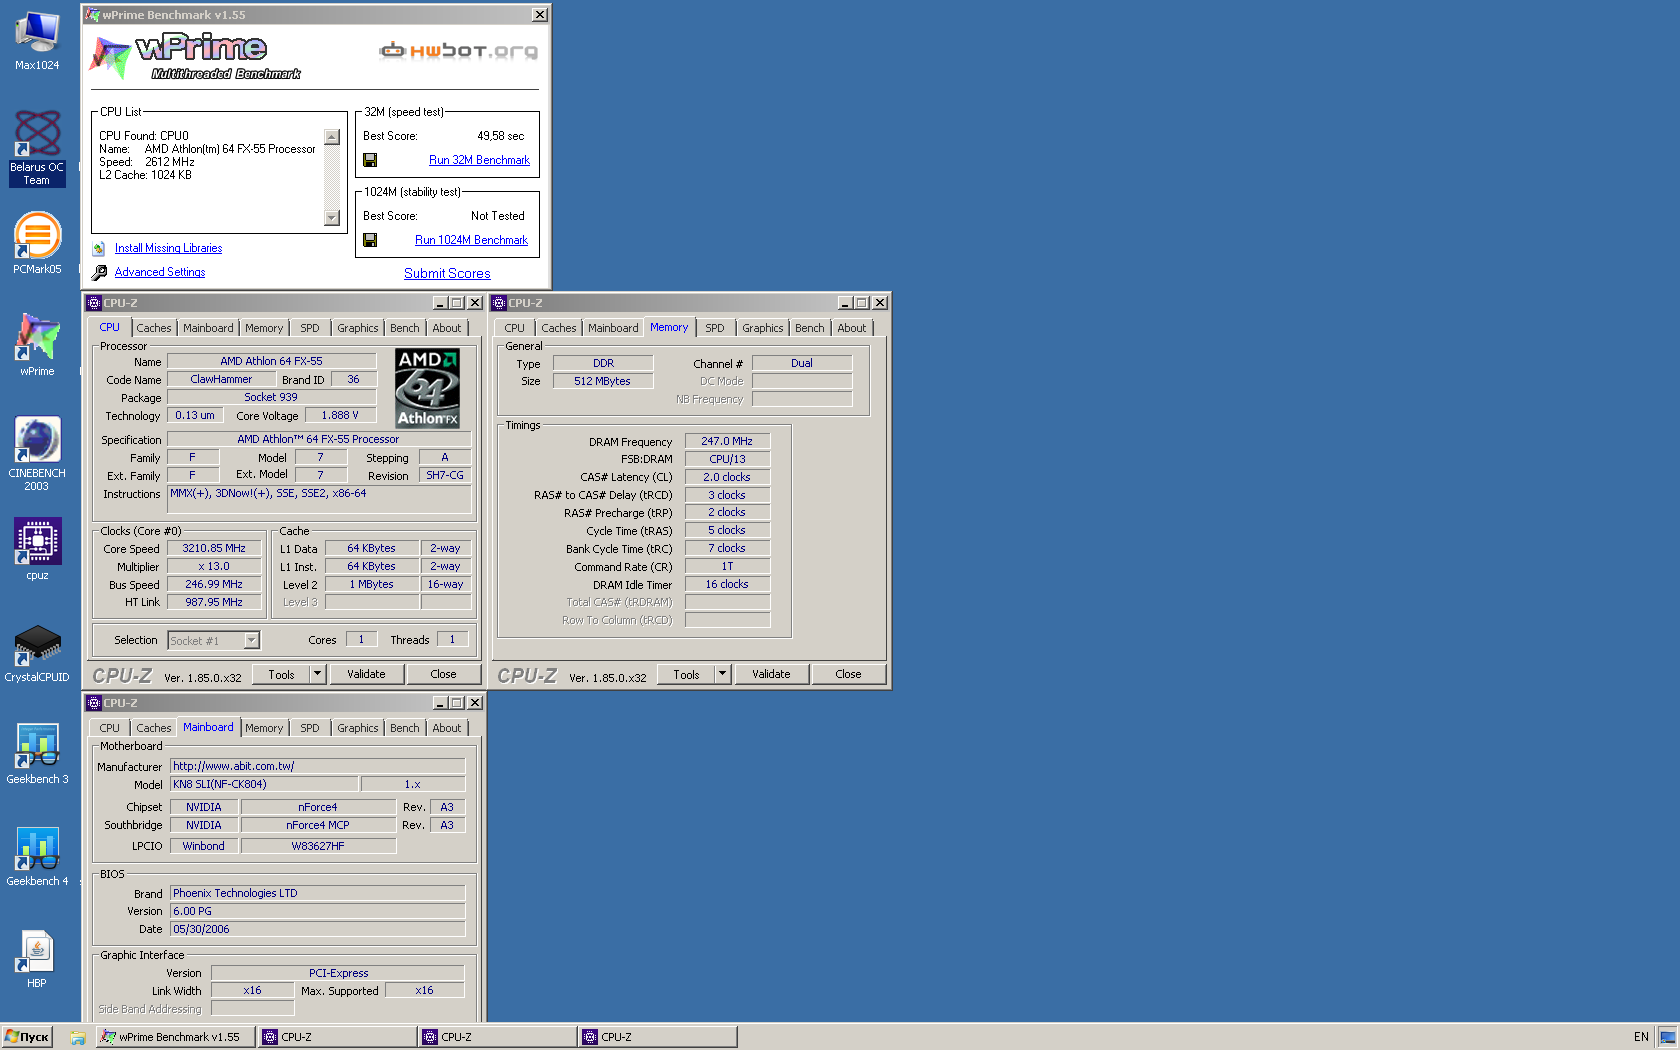Select the wPrime Benchmark v1.55 taskbar button
Viewport: 1680px width, 1050px height.
click(x=175, y=1037)
